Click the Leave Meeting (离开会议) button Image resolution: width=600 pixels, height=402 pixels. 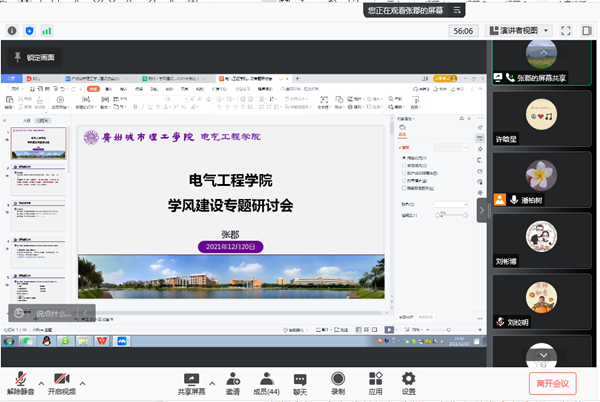point(552,382)
